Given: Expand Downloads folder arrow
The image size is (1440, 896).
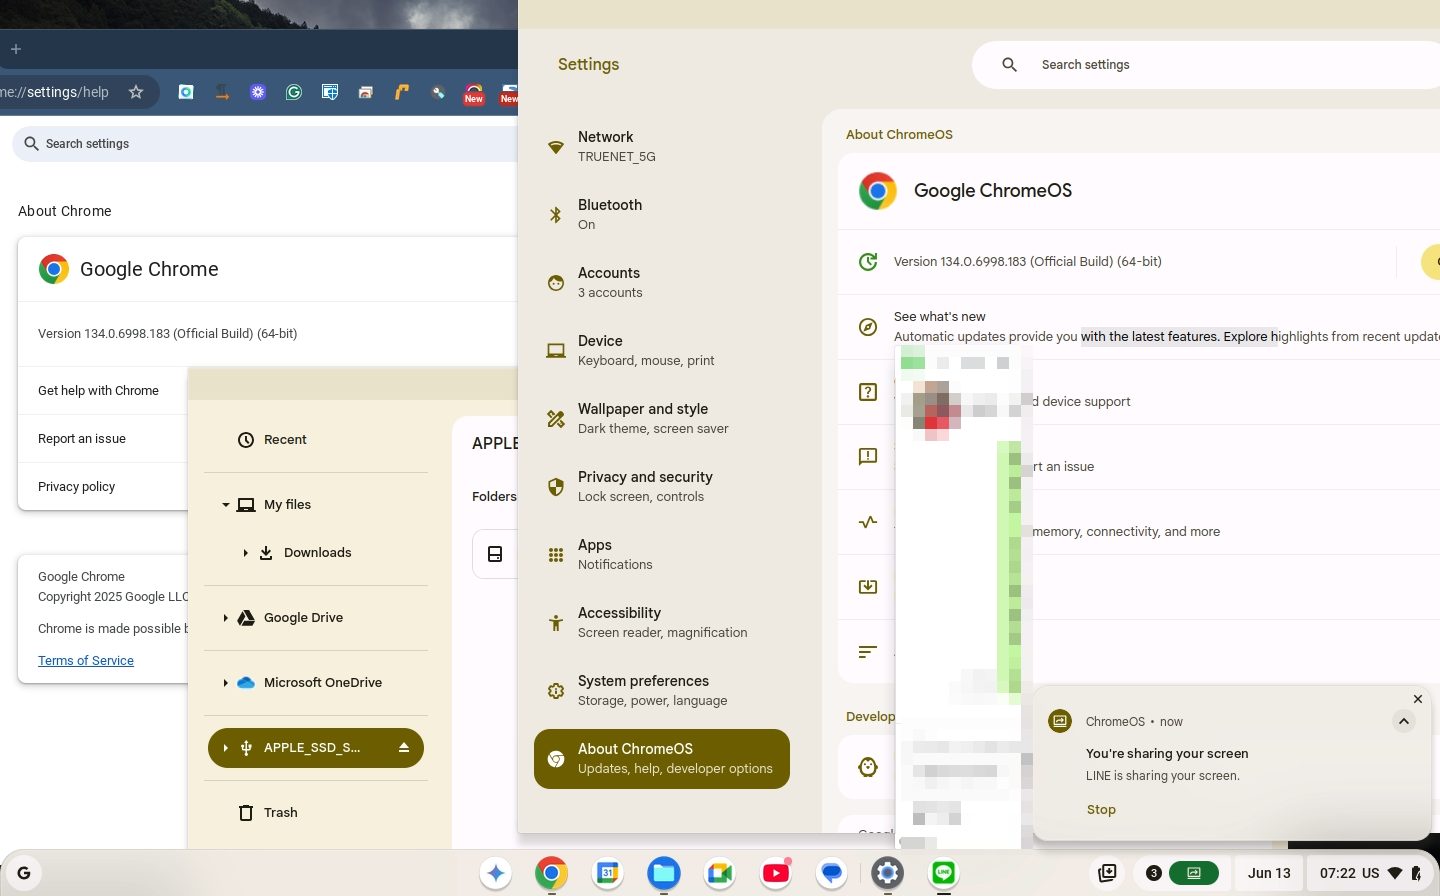Looking at the screenshot, I should [x=246, y=553].
